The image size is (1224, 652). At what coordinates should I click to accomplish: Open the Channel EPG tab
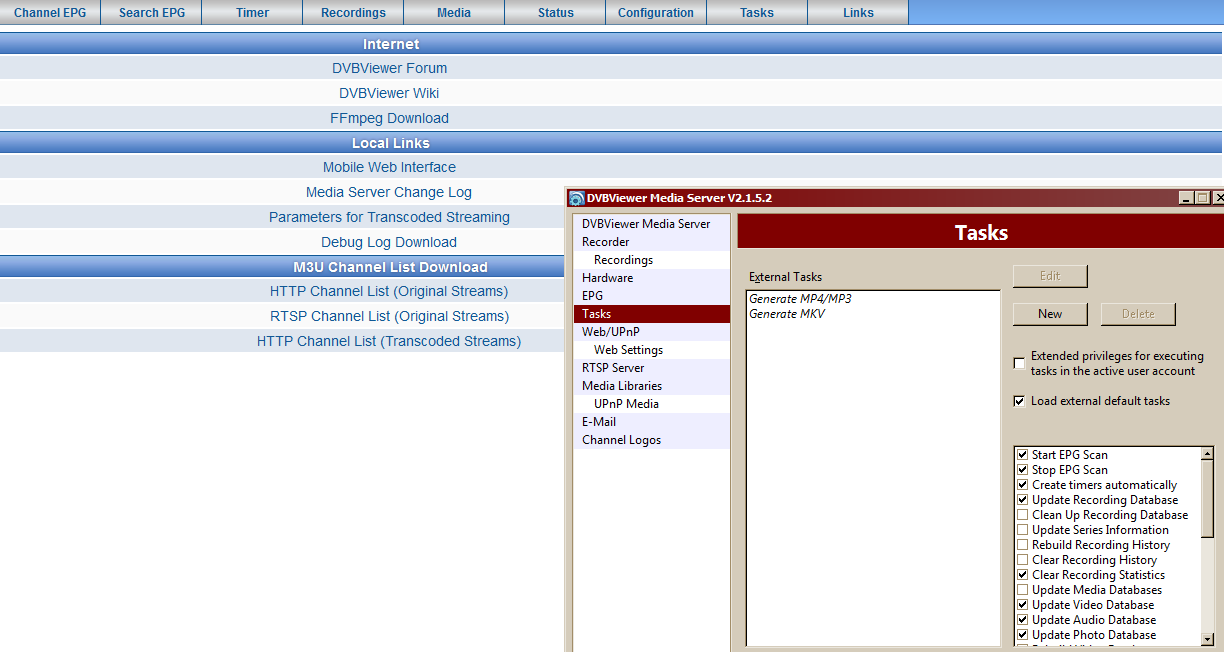pos(50,13)
